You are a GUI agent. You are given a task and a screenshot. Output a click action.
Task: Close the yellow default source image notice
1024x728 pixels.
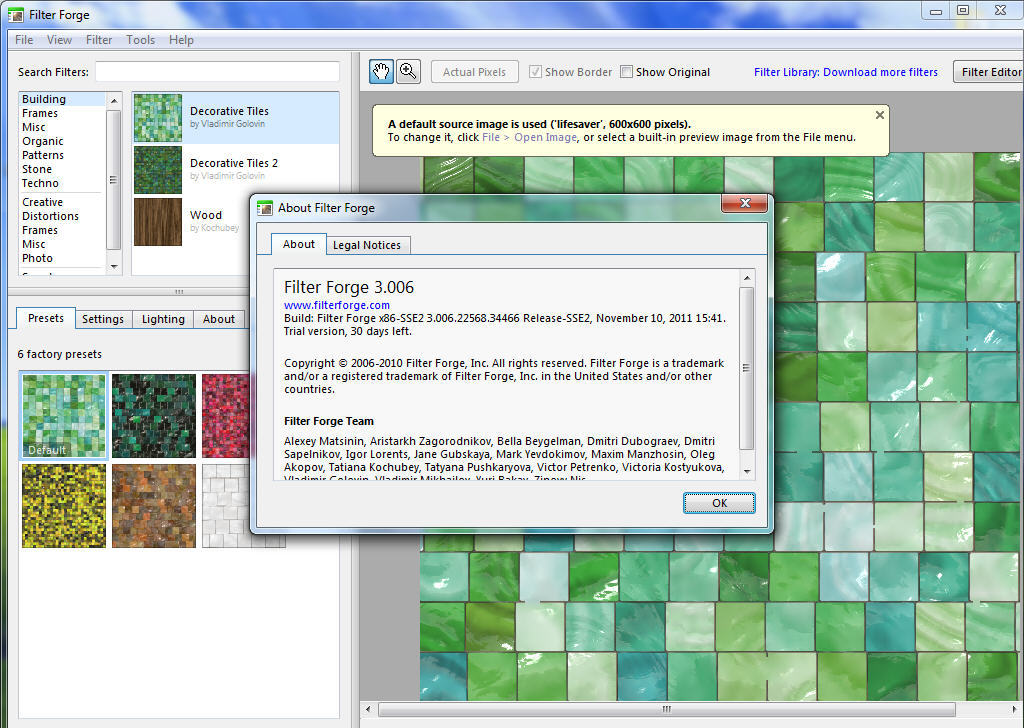(x=879, y=115)
